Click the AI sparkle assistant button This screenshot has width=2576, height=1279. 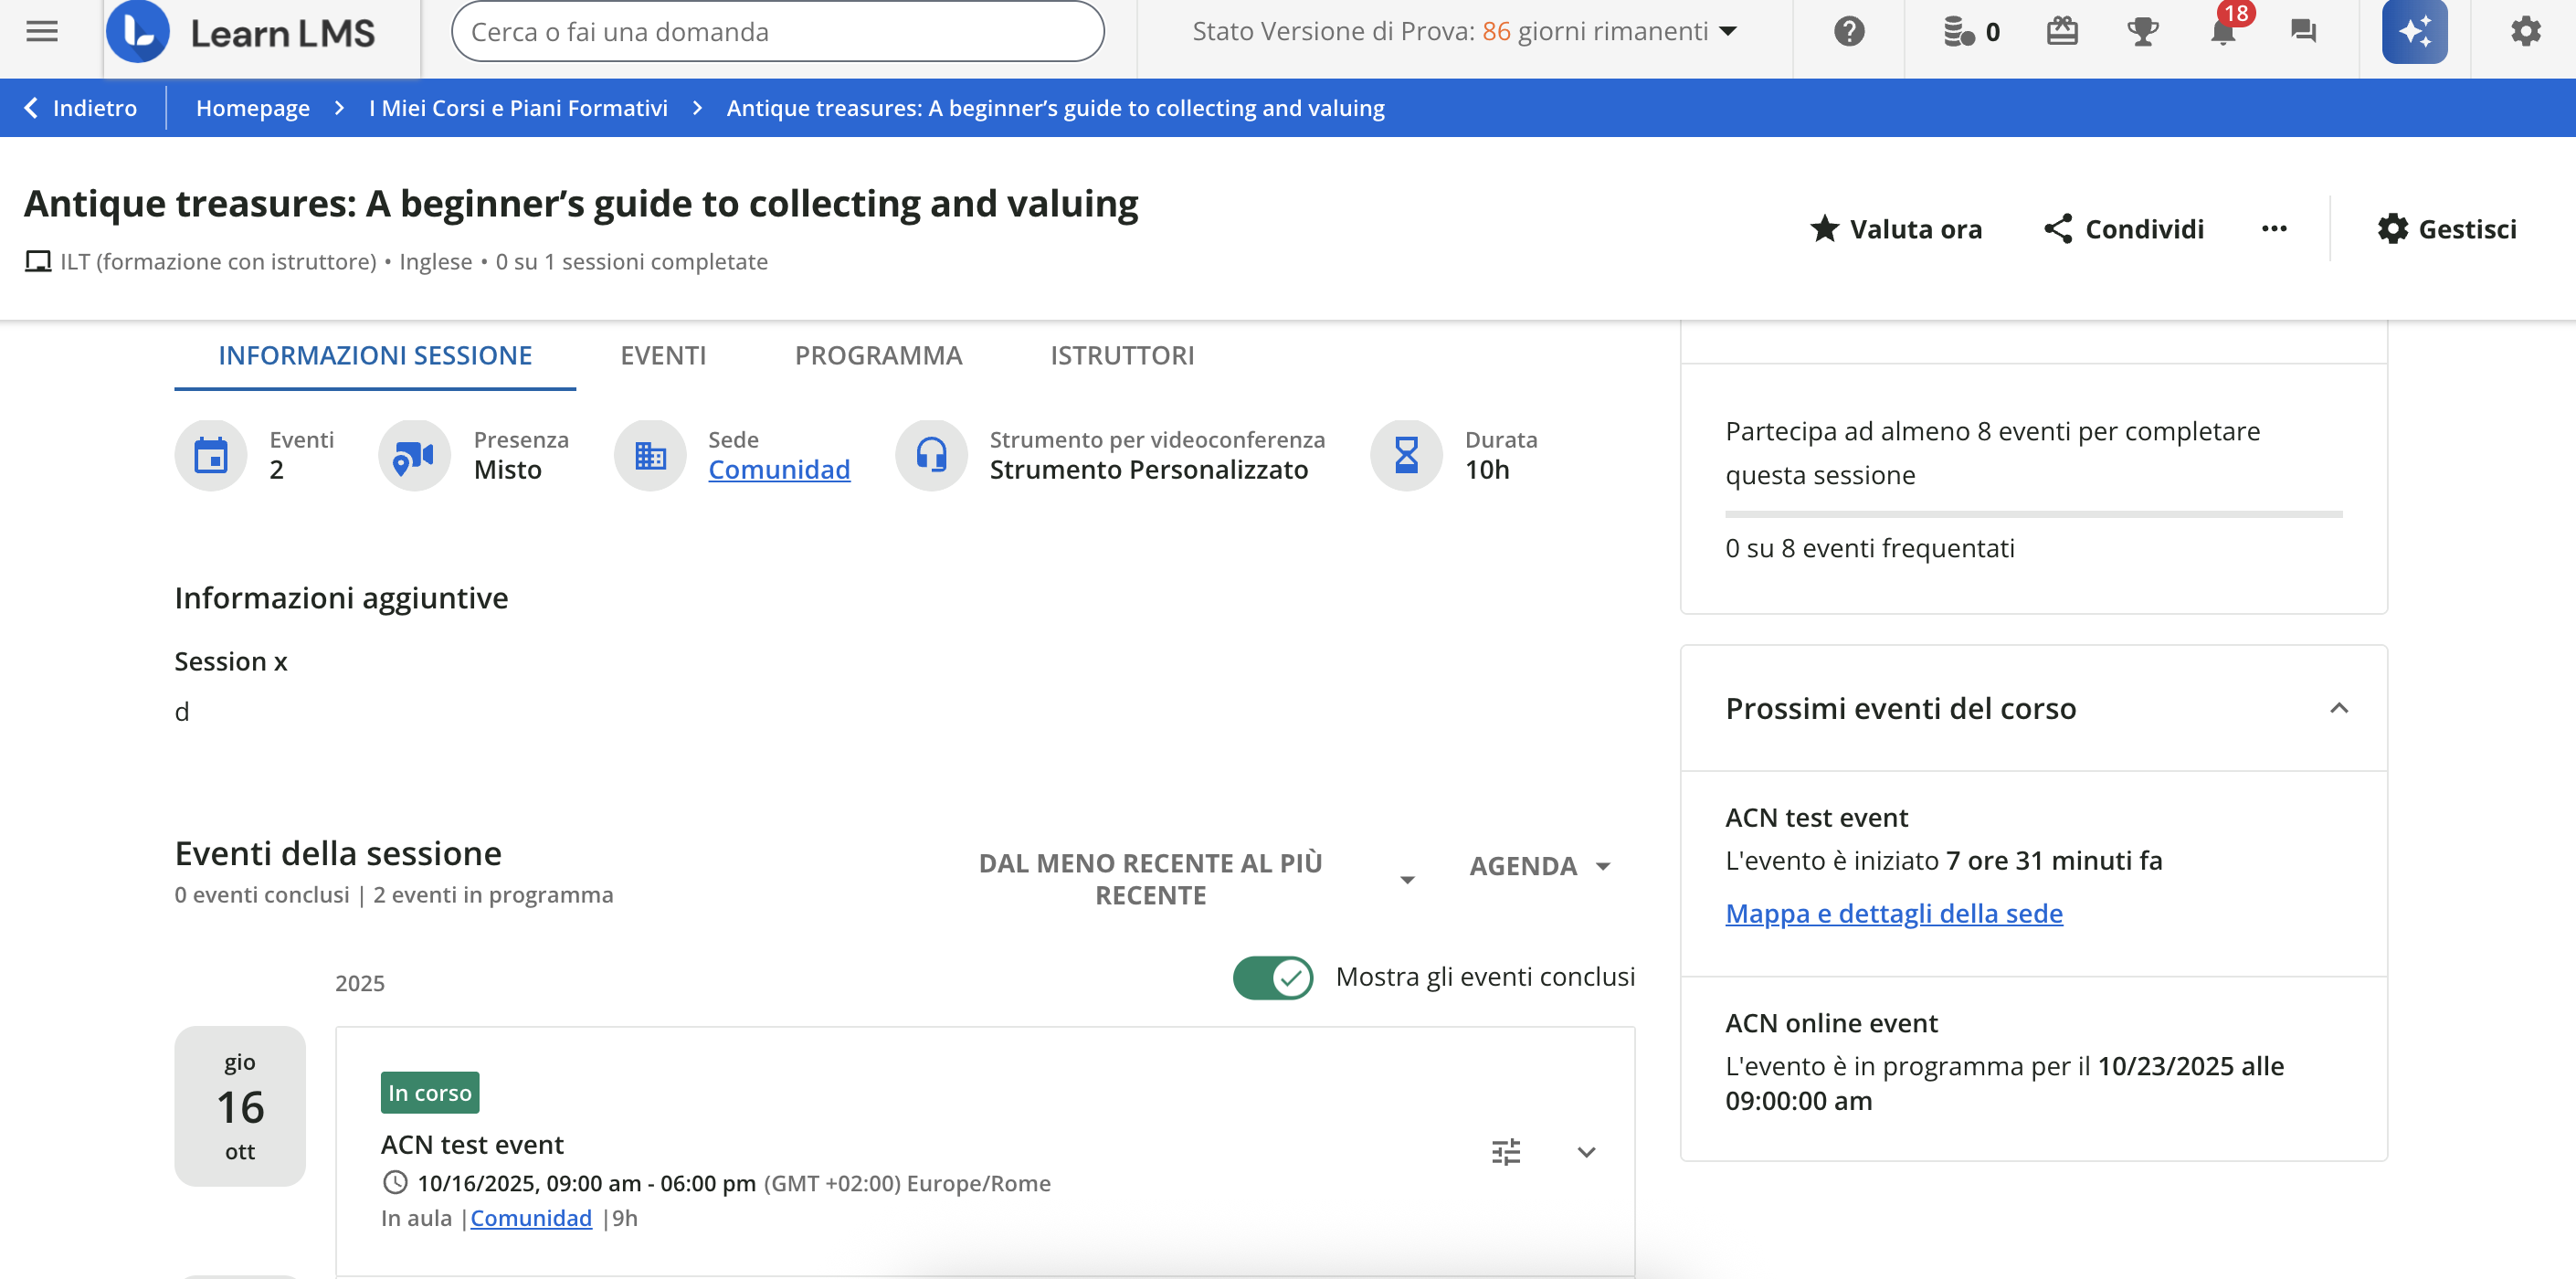tap(2414, 32)
